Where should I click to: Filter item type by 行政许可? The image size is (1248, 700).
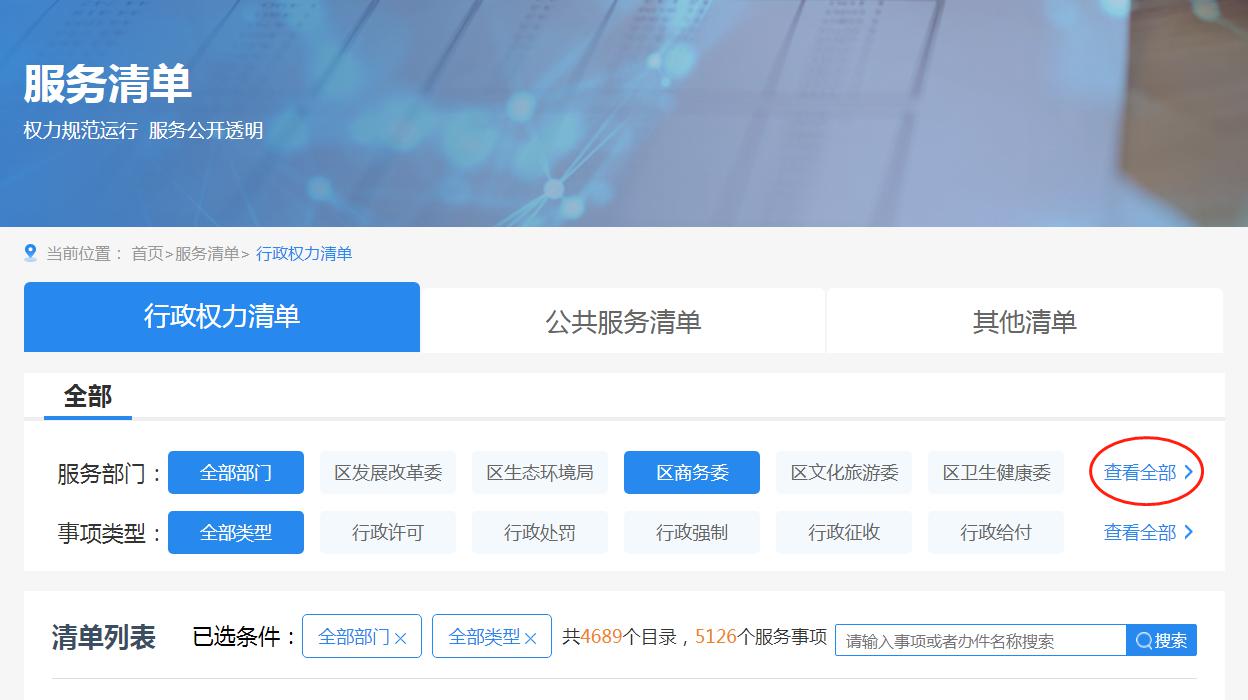pyautogui.click(x=388, y=532)
